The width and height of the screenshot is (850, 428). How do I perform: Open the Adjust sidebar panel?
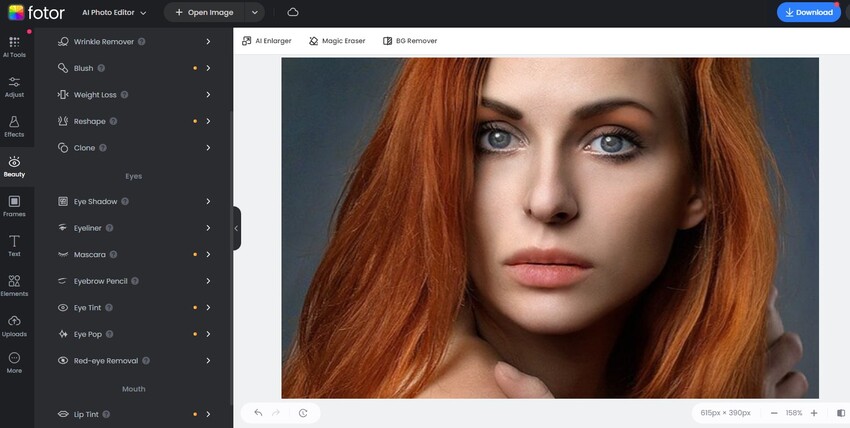(14, 87)
